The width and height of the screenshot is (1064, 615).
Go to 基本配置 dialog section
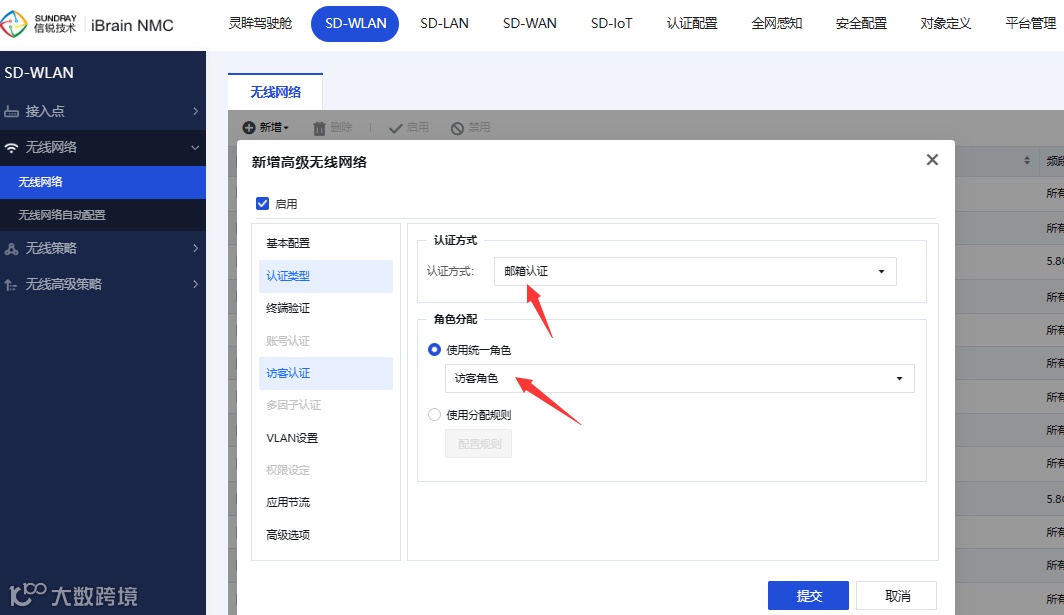326,243
